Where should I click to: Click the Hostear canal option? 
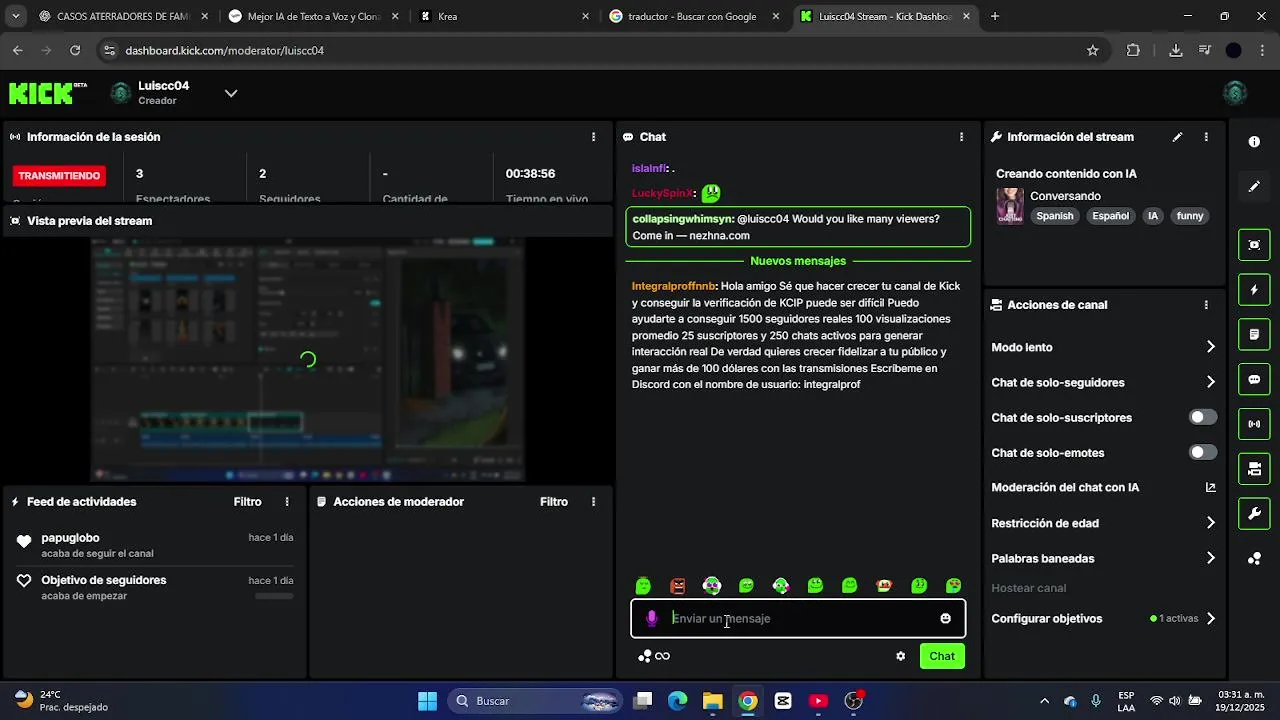[x=1029, y=588]
